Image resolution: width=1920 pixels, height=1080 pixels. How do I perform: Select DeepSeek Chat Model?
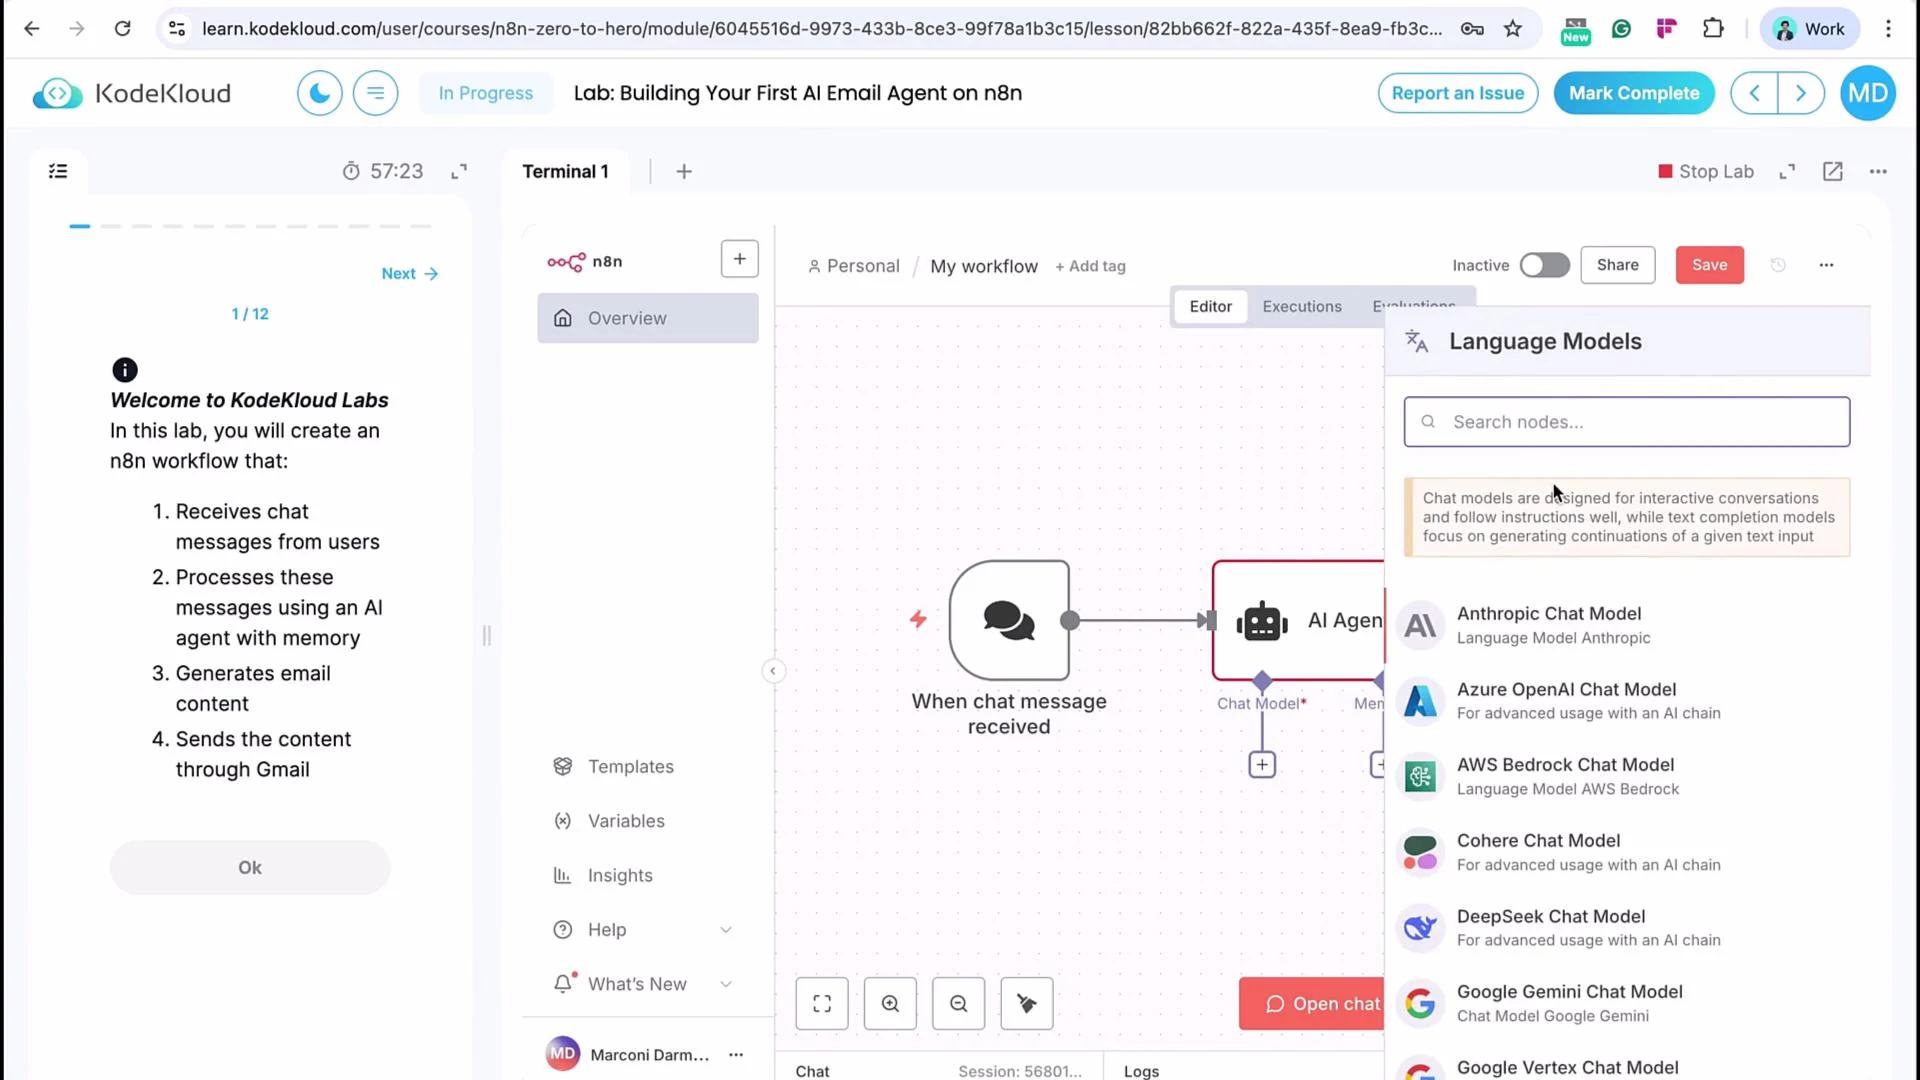(1628, 928)
